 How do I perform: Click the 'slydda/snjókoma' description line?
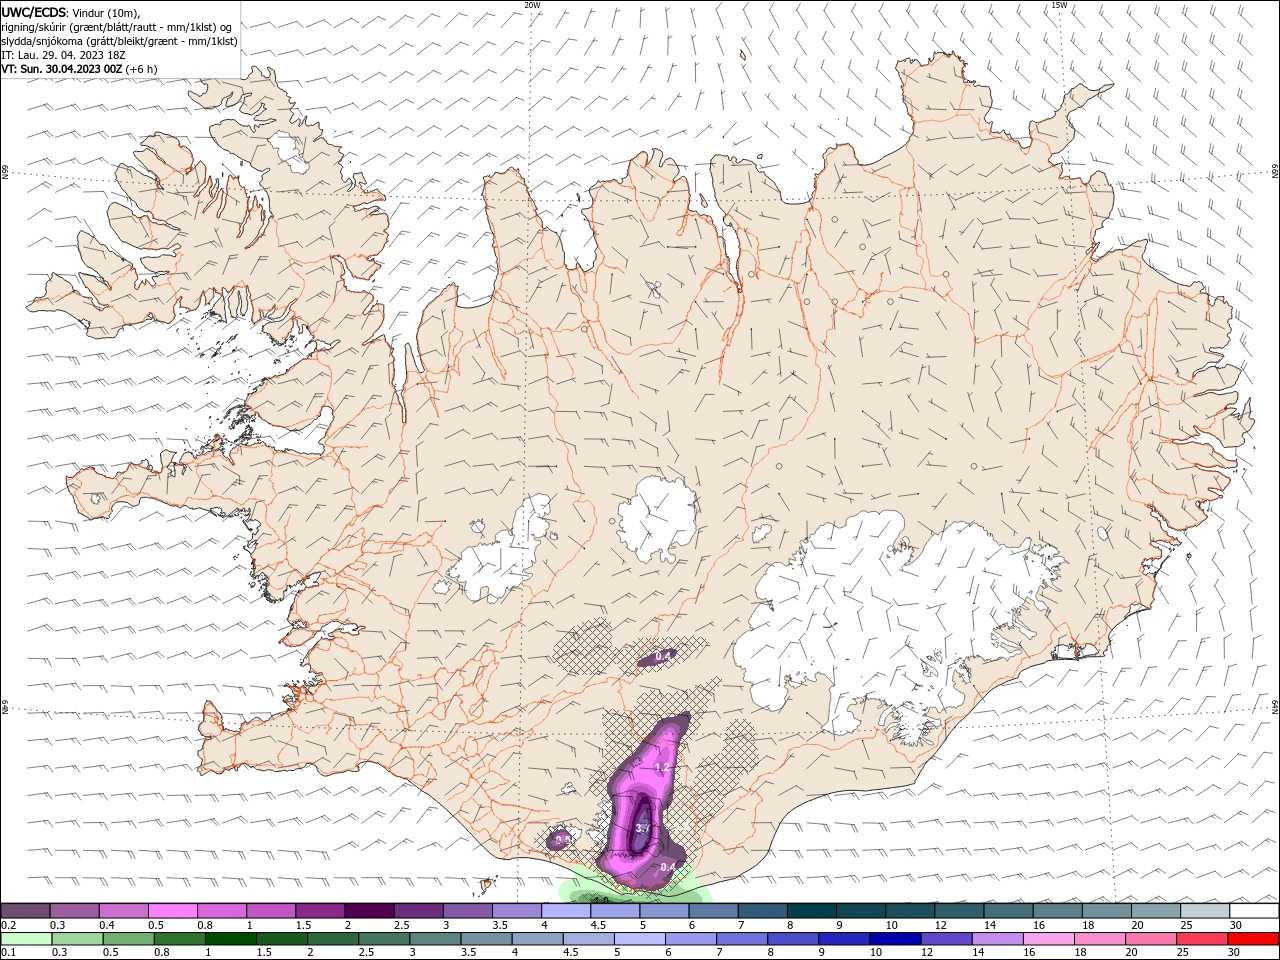[x=119, y=41]
